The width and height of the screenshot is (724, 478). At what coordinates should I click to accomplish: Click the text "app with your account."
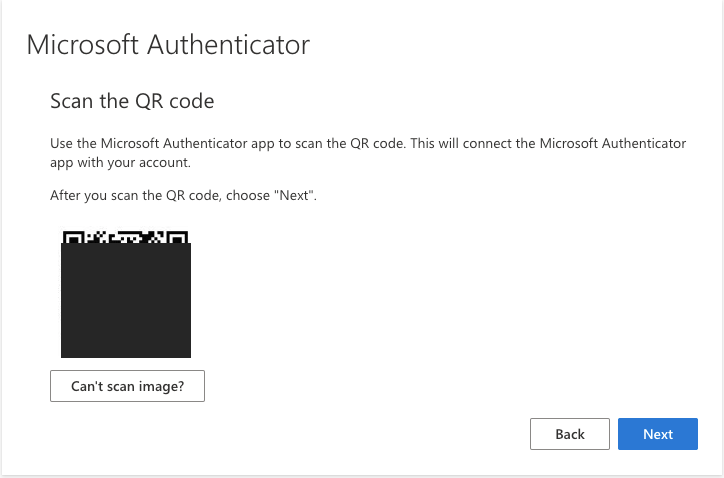(x=120, y=163)
